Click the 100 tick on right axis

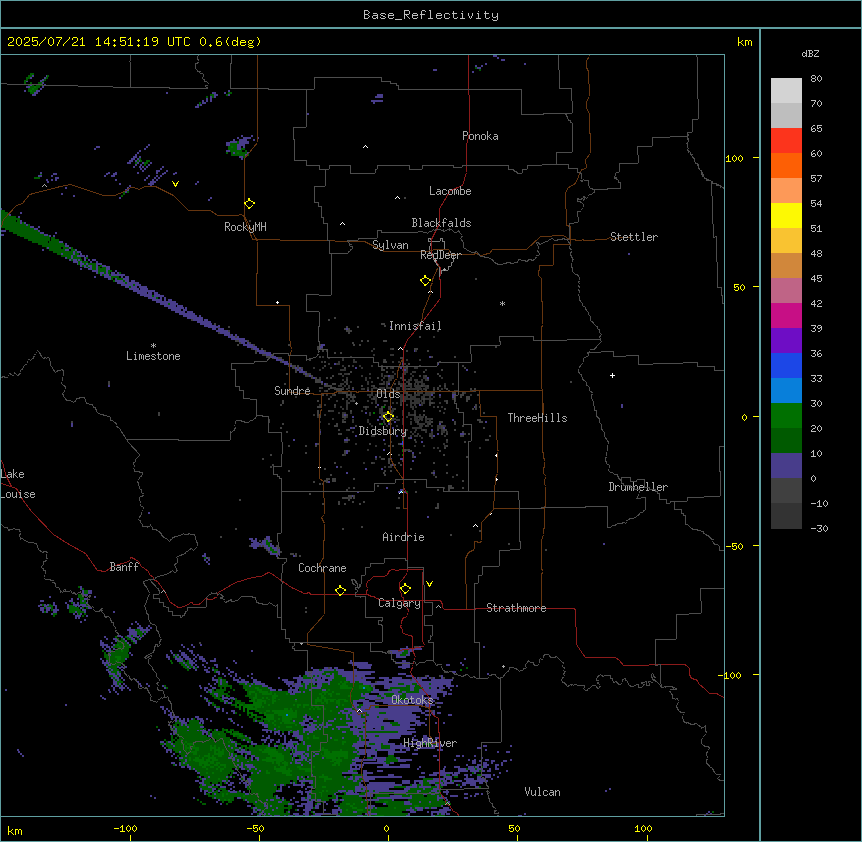point(734,158)
